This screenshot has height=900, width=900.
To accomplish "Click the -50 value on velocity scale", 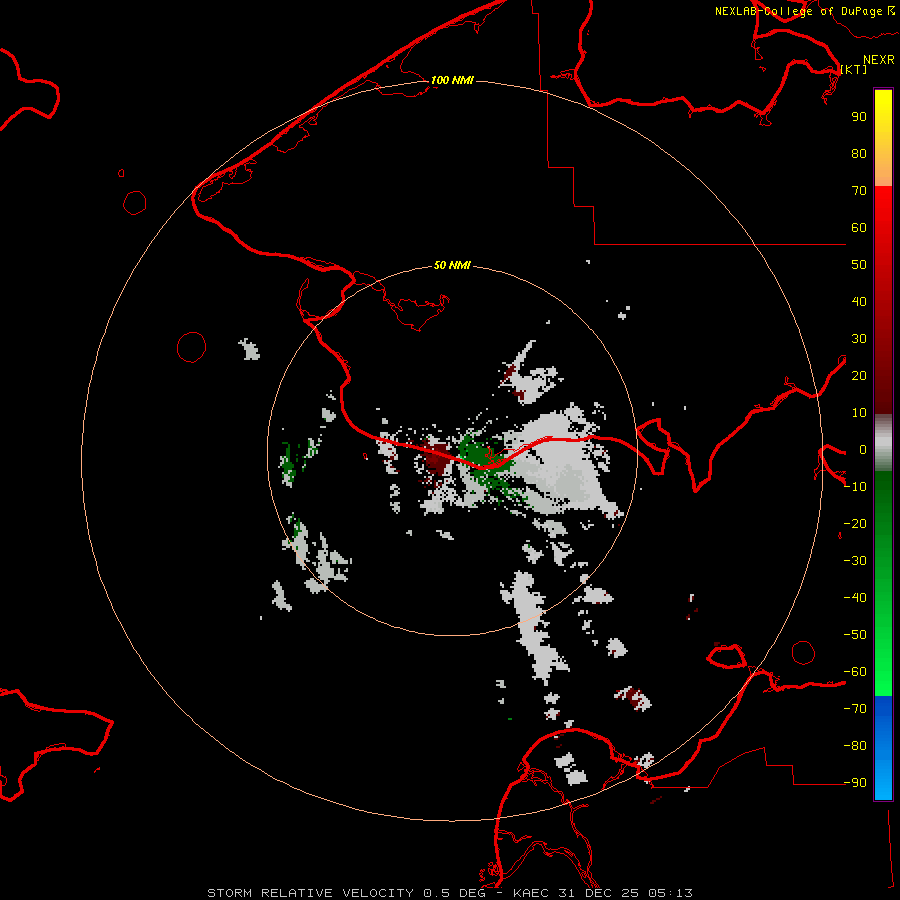I will [855, 635].
